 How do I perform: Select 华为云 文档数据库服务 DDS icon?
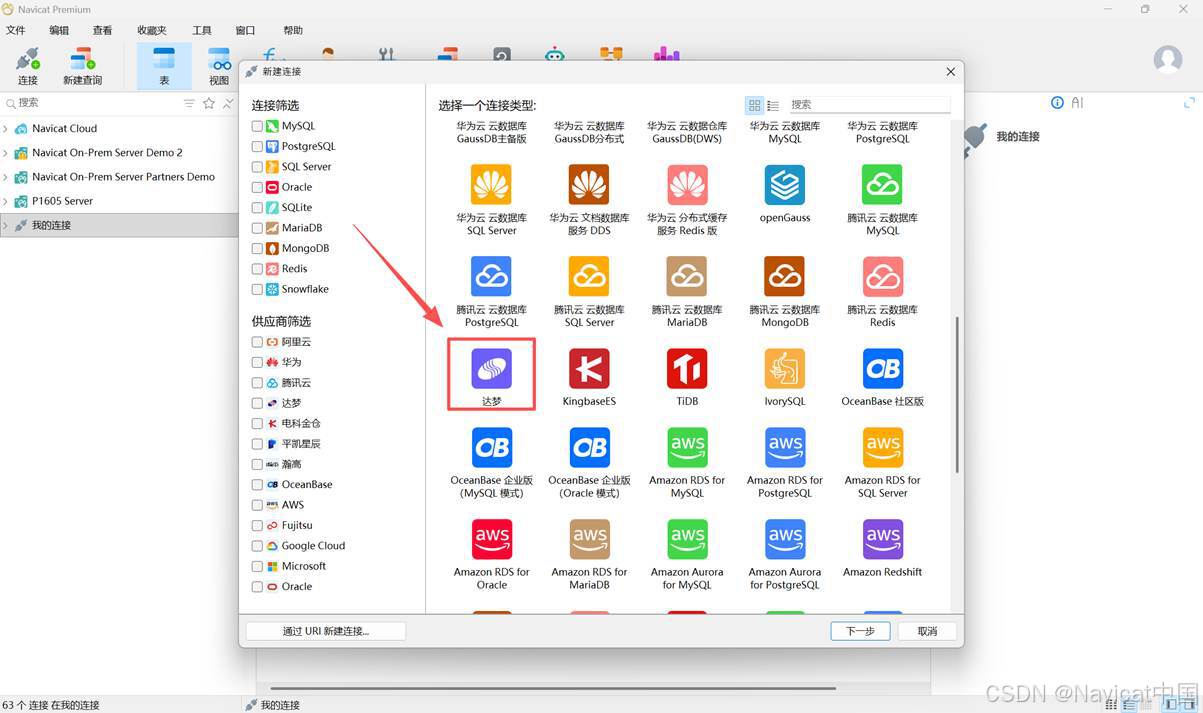click(x=589, y=185)
